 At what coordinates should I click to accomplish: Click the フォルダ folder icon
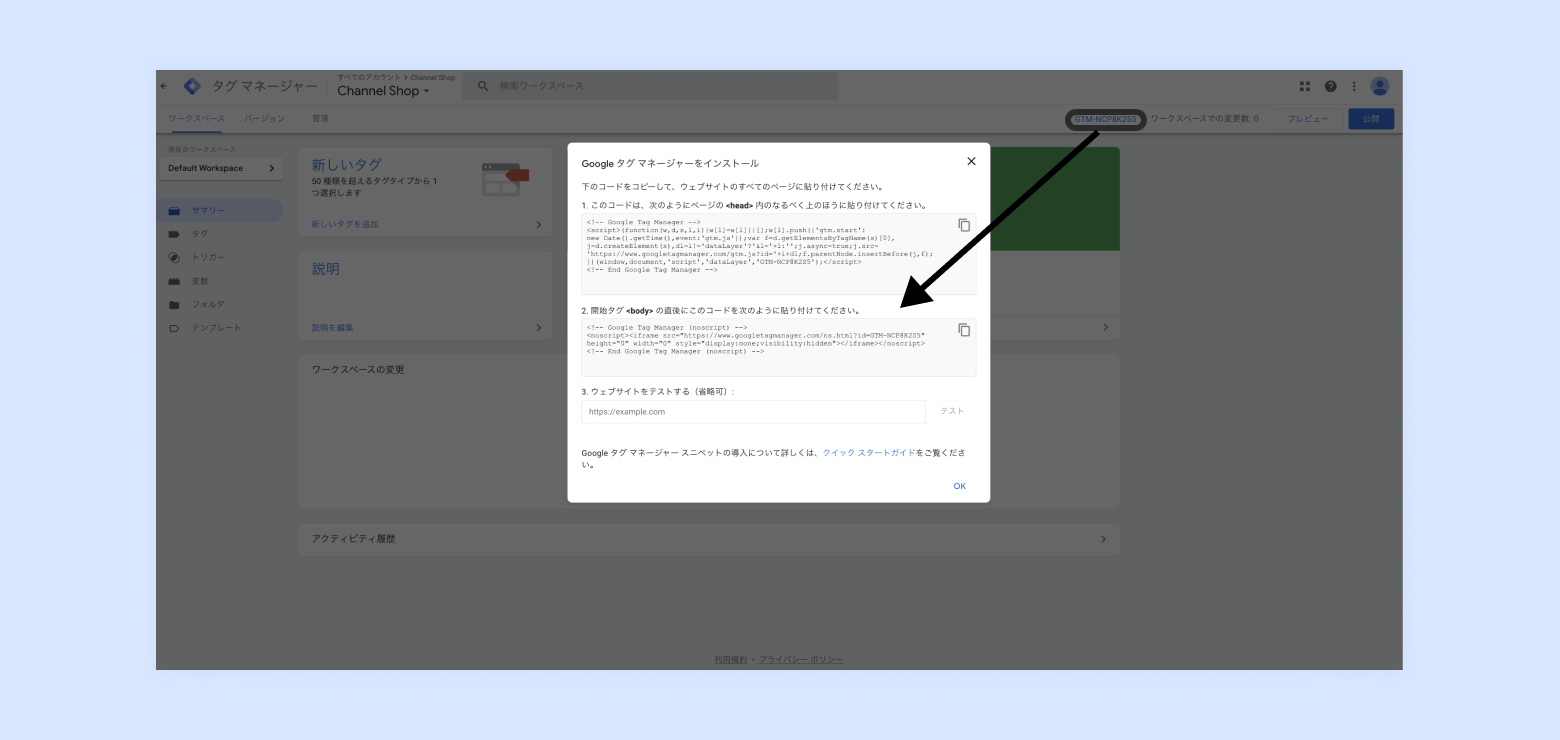(x=174, y=304)
